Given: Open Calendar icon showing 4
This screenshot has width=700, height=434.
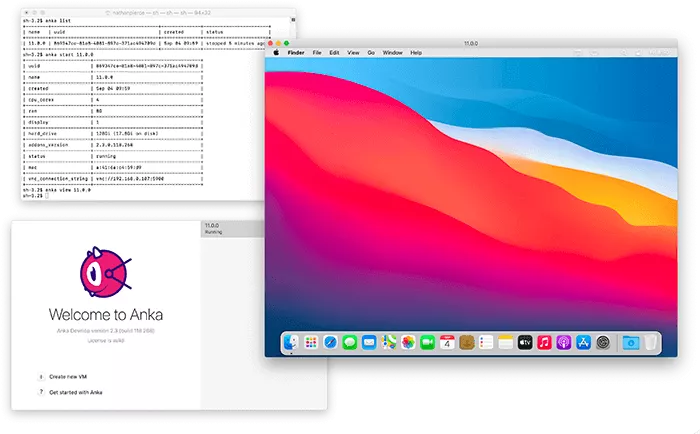Looking at the screenshot, I should click(x=447, y=343).
